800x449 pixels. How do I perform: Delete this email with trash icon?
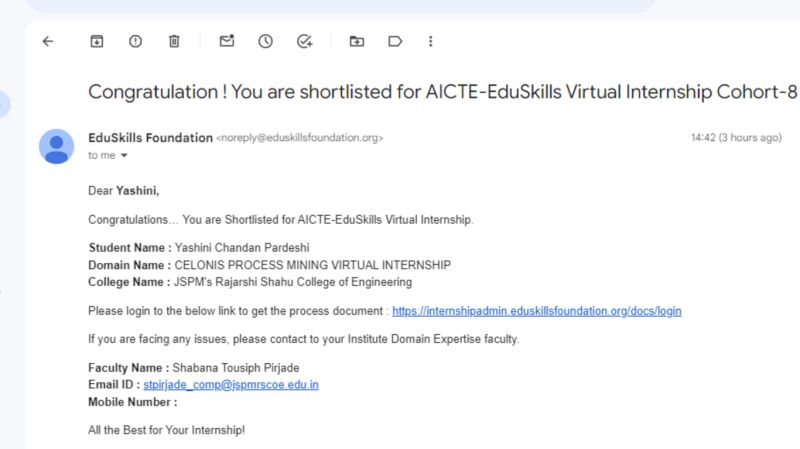(174, 41)
